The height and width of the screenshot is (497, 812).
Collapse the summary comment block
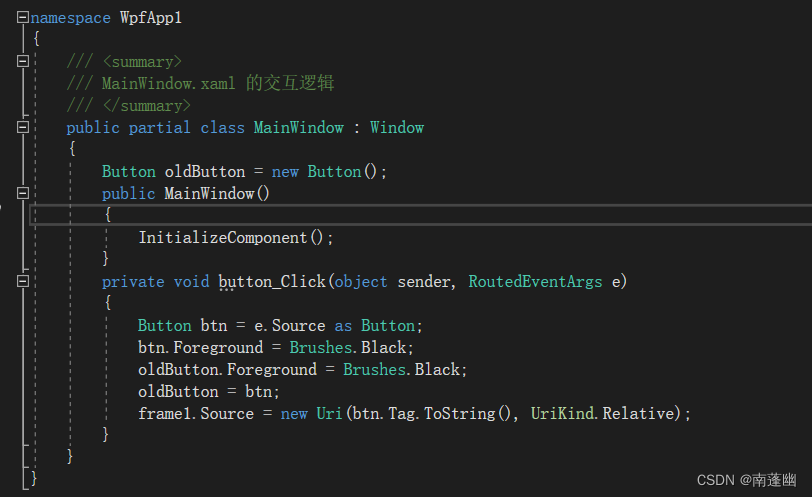23,62
